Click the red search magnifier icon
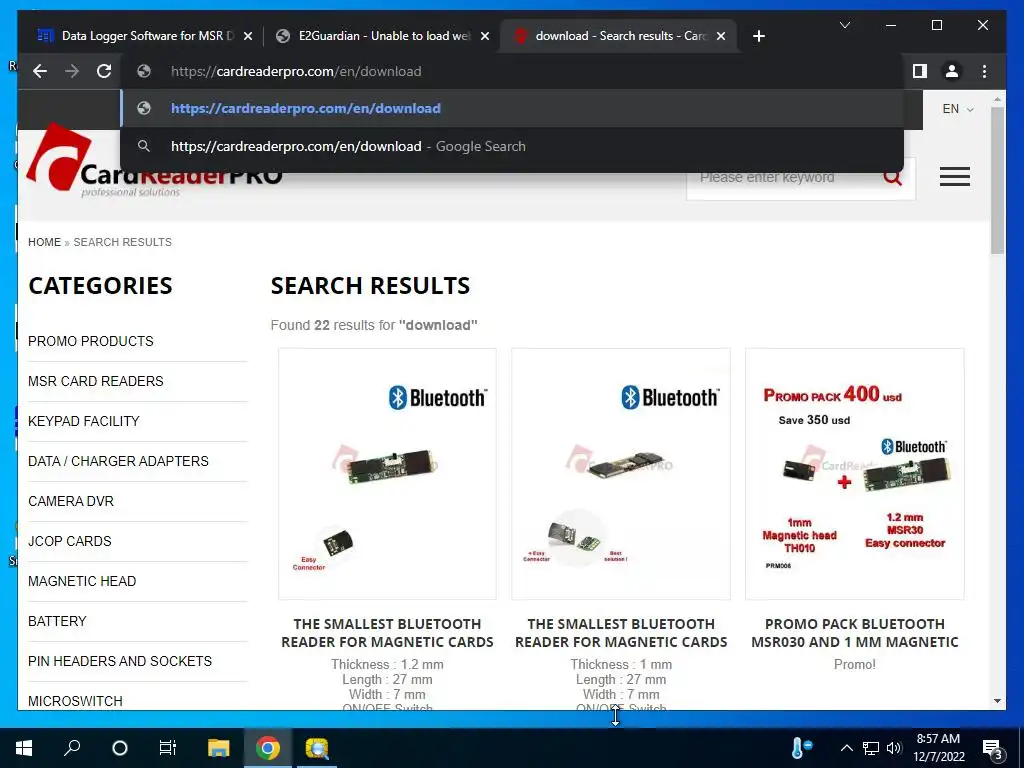Screen dimensions: 1024x768 click(892, 177)
